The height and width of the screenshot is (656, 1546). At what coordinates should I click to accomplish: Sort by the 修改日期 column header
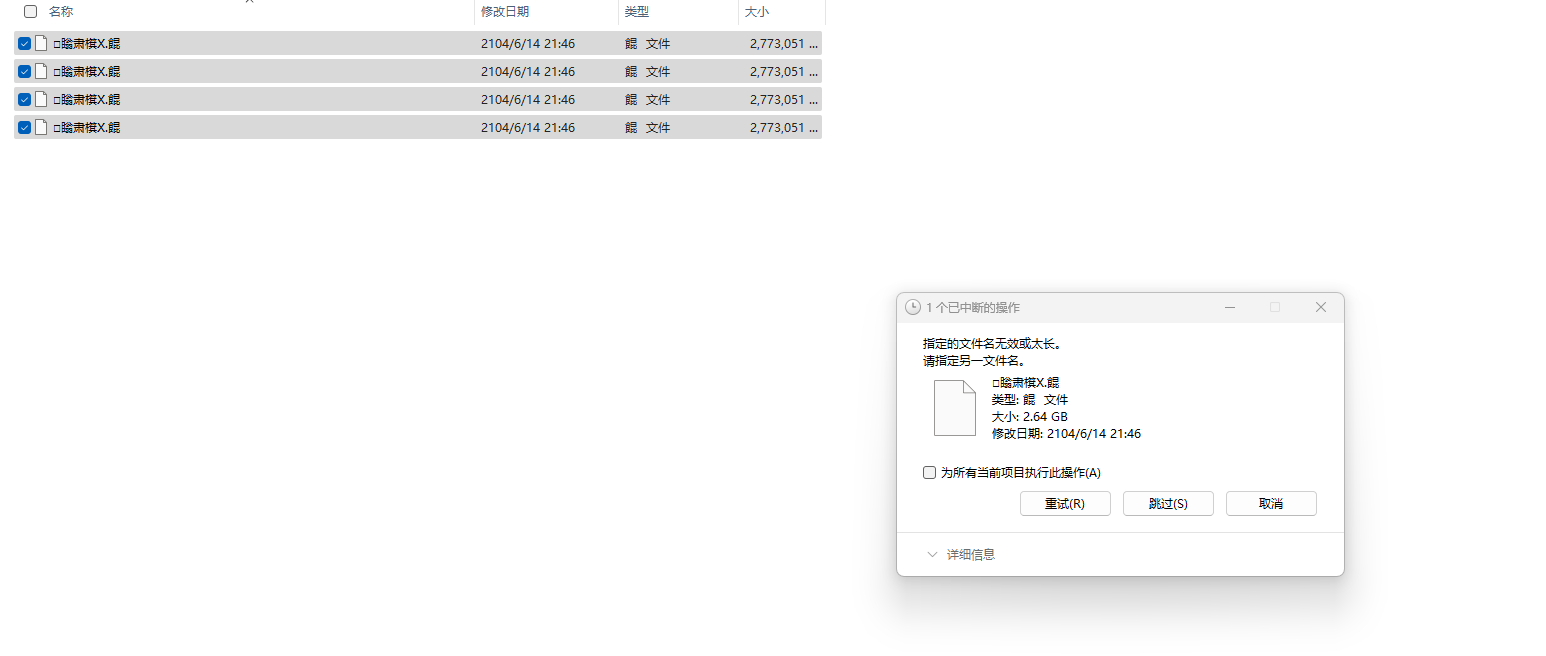(x=505, y=12)
